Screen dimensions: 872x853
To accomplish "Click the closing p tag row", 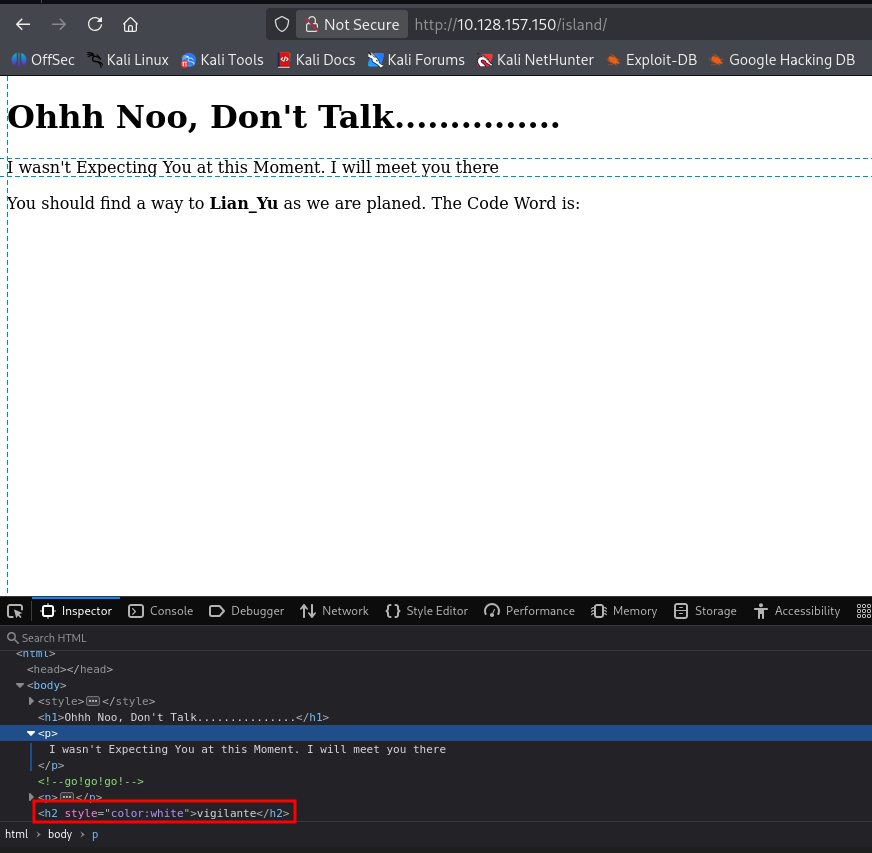I will pos(436,765).
